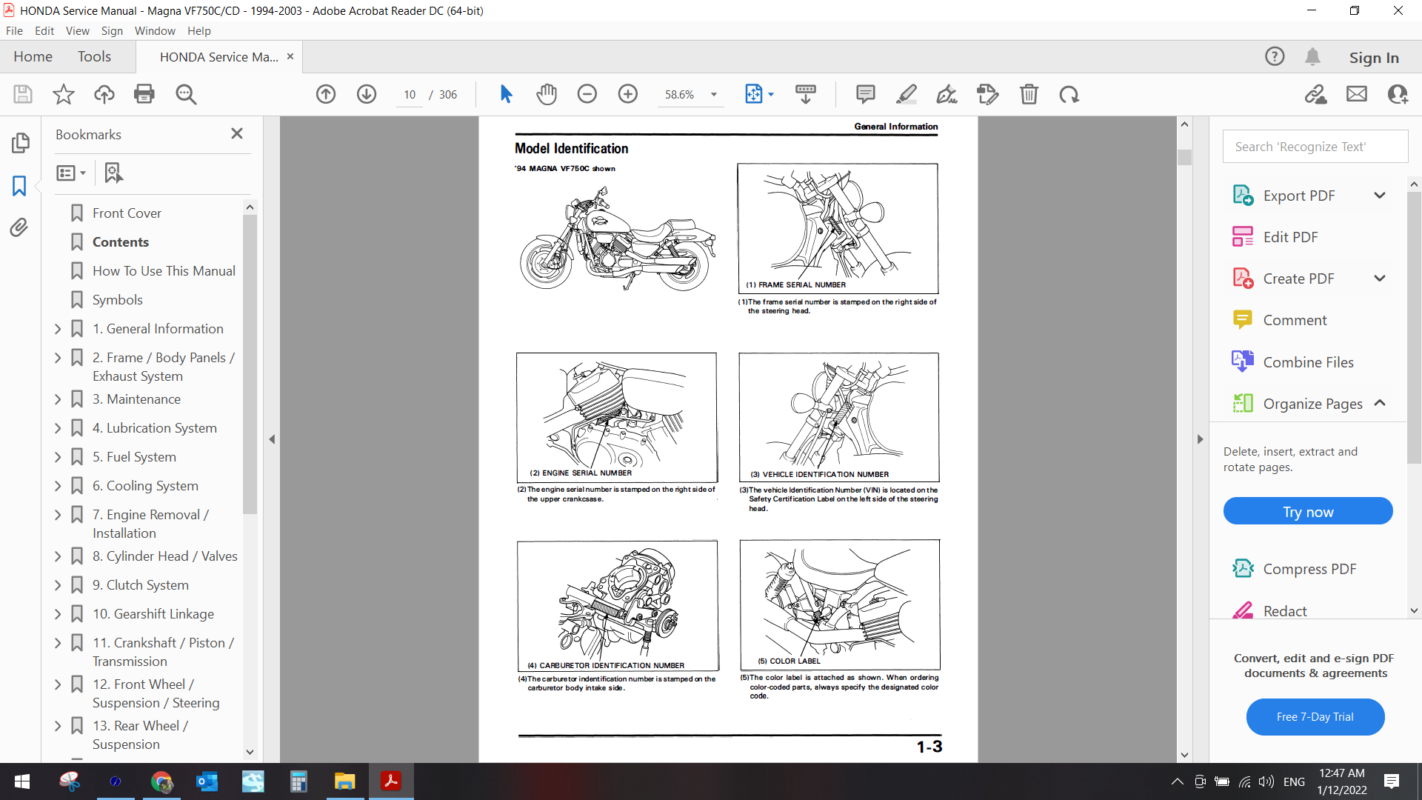Image resolution: width=1422 pixels, height=800 pixels.
Task: Open the View menu
Action: click(78, 31)
